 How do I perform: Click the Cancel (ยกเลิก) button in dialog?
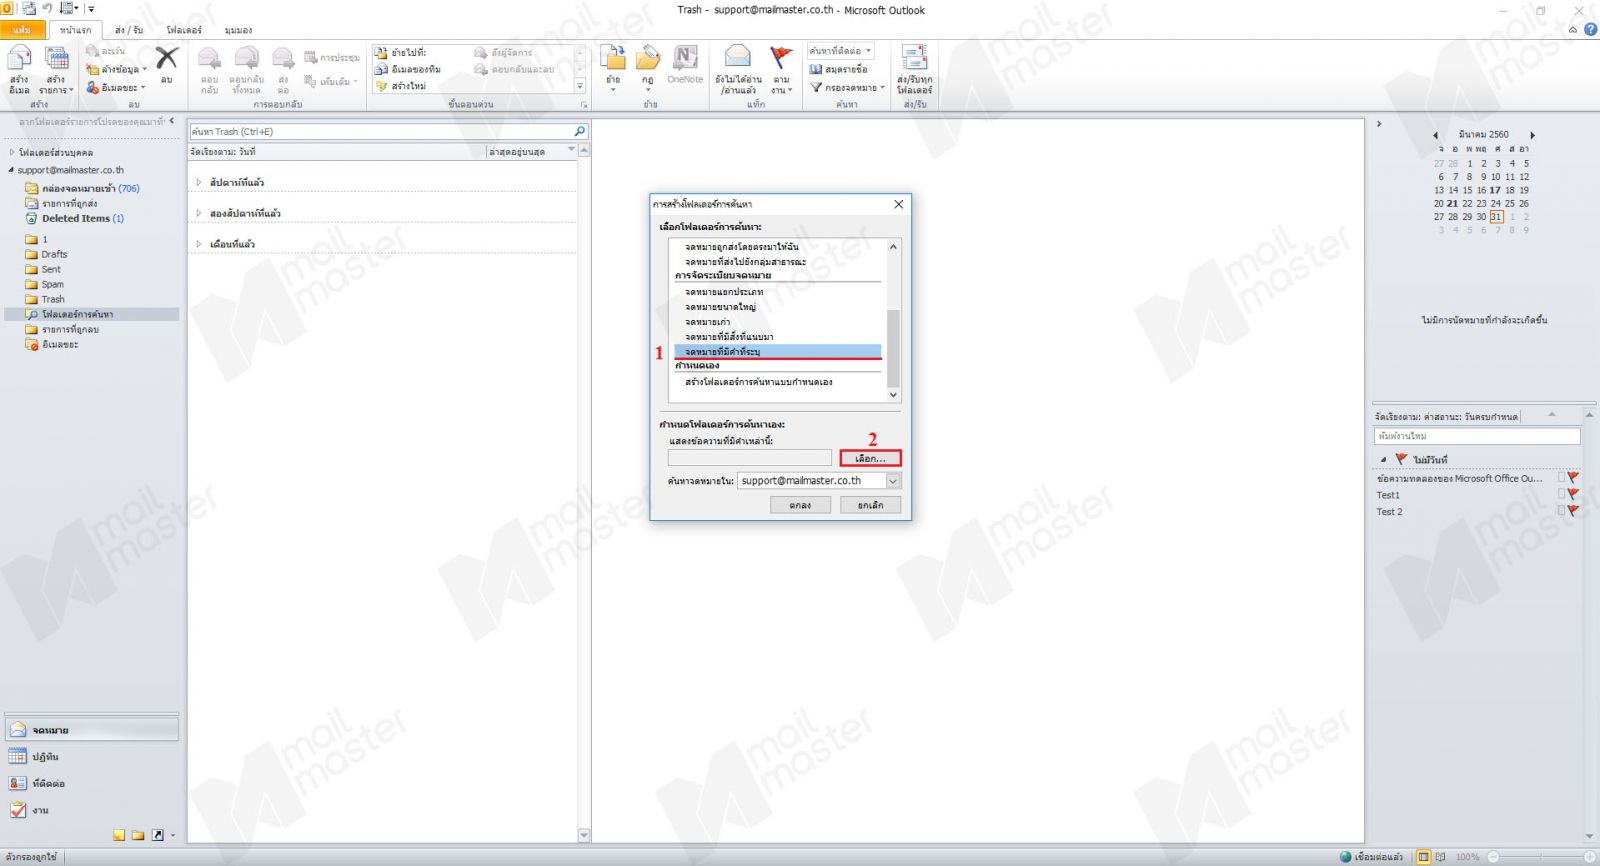click(870, 506)
